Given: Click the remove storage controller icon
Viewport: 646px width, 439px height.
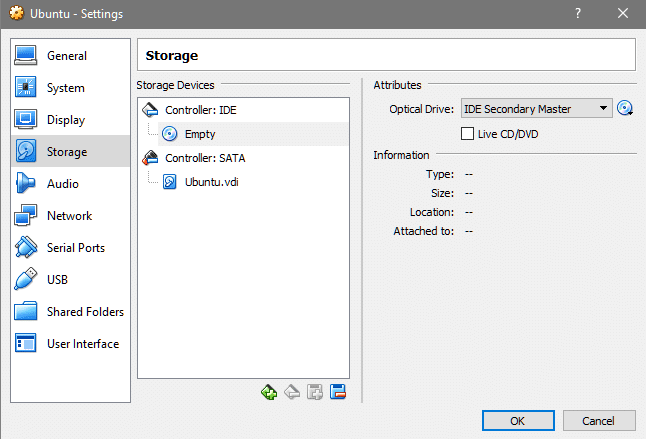Looking at the screenshot, I should pos(291,393).
